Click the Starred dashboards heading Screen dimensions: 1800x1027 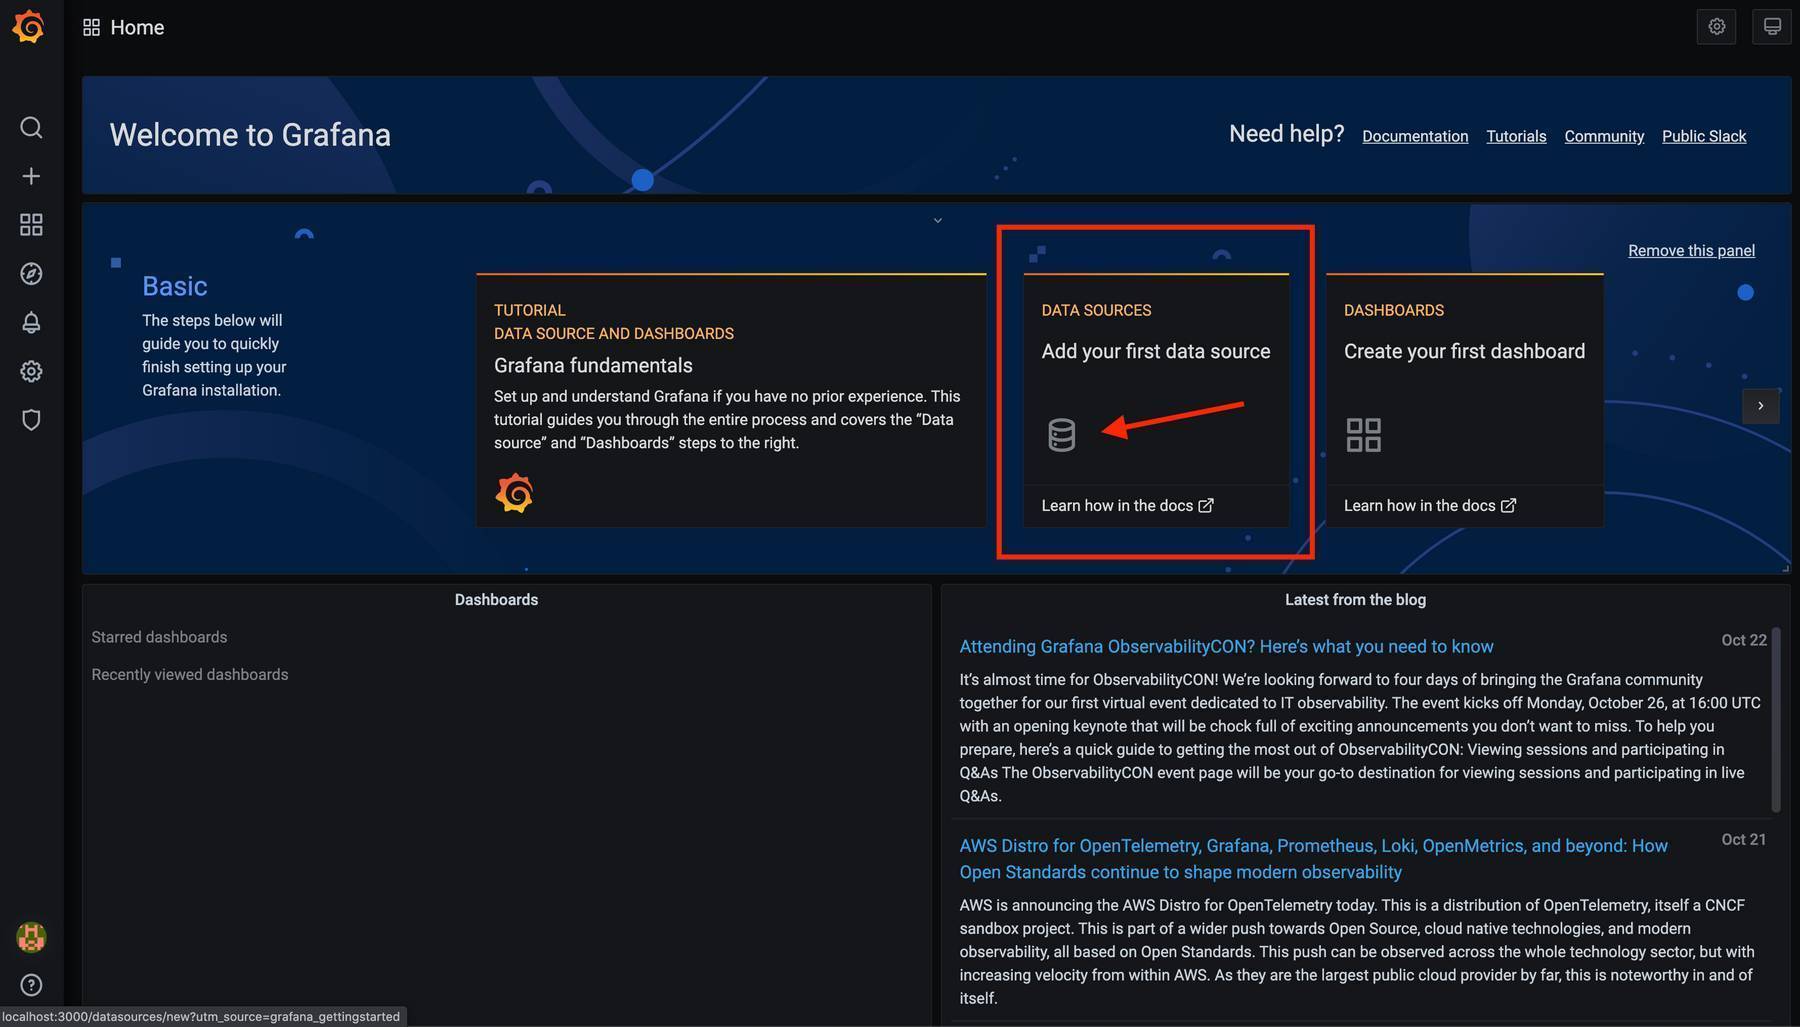(x=159, y=638)
